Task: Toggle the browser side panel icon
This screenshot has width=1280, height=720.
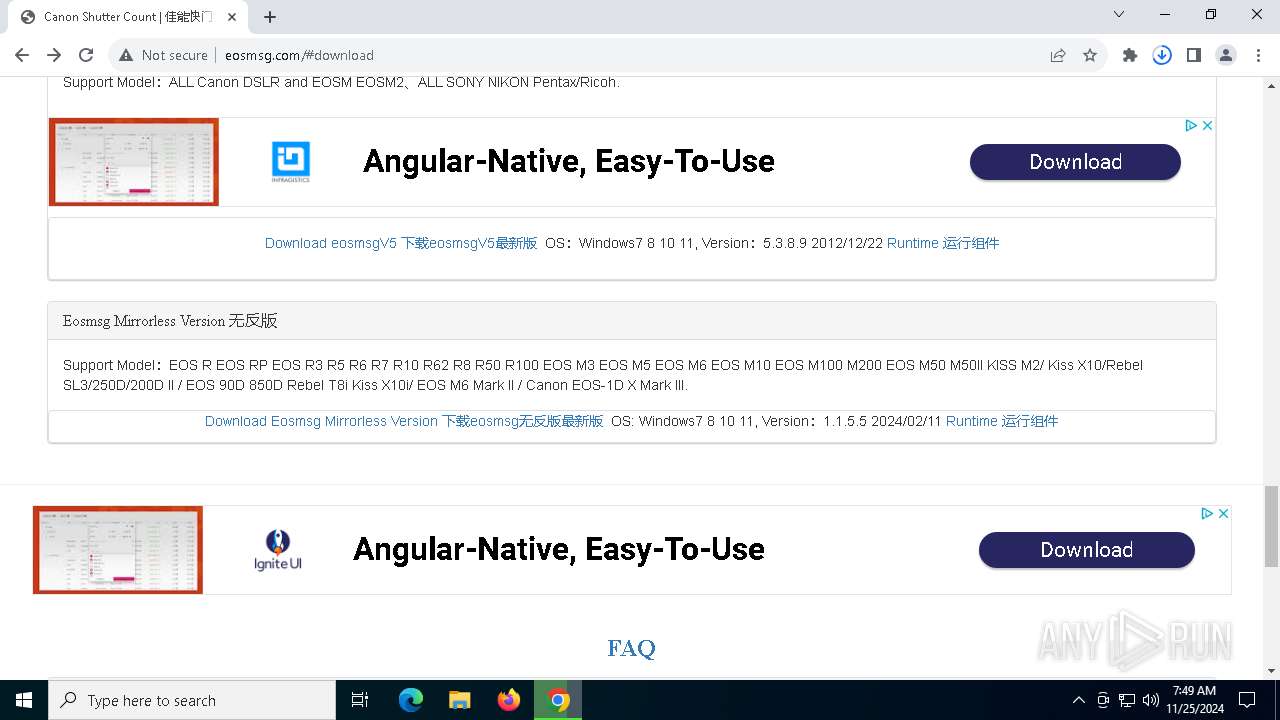Action: (1194, 55)
